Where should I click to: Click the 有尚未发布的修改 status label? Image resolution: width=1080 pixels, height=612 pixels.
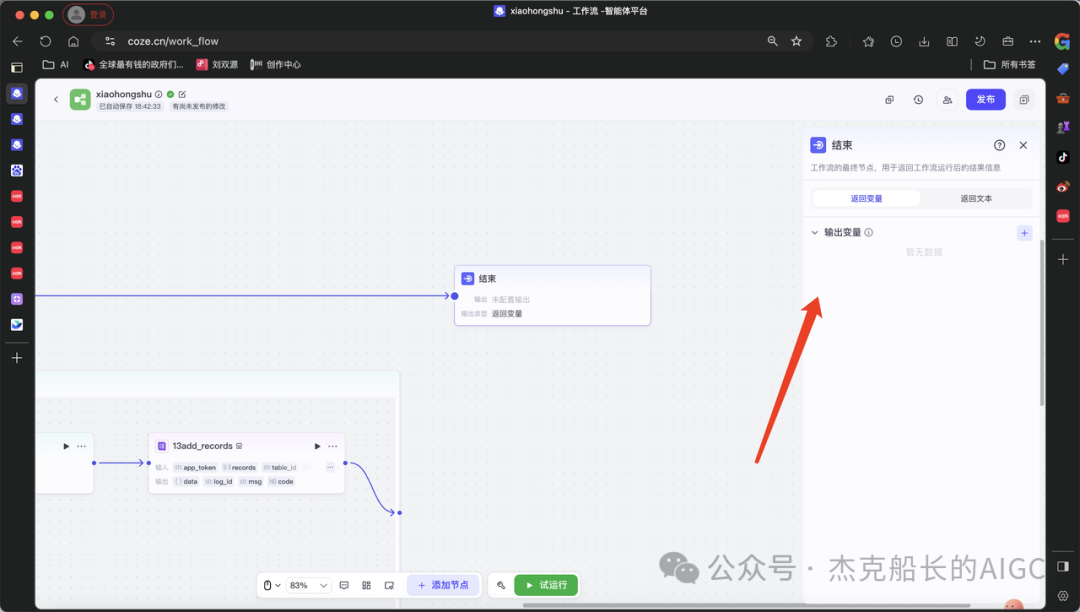(199, 107)
